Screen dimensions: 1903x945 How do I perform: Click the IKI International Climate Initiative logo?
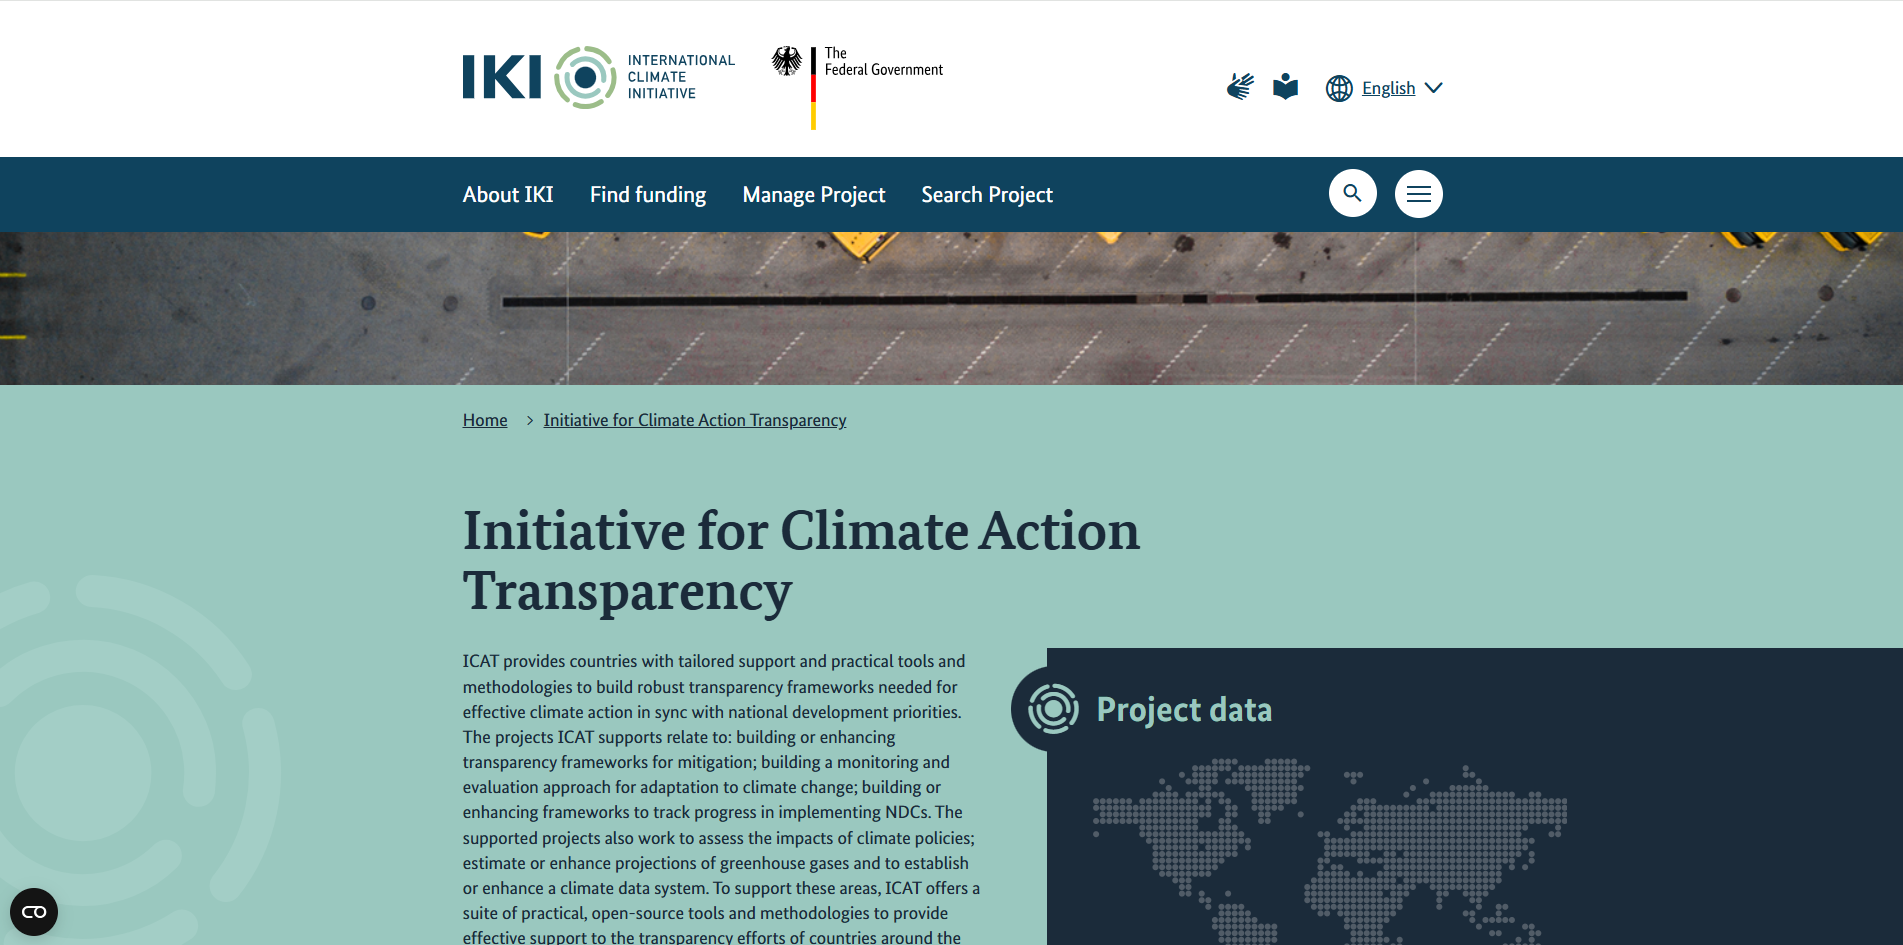[598, 77]
